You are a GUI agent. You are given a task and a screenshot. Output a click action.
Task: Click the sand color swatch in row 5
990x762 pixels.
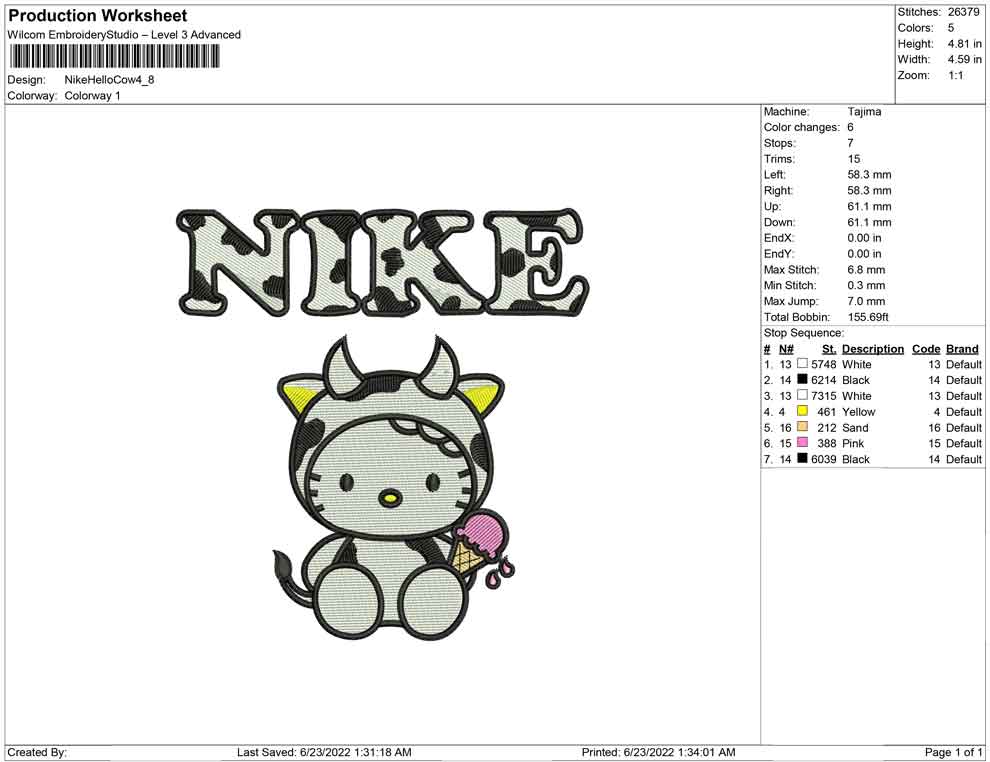[802, 427]
